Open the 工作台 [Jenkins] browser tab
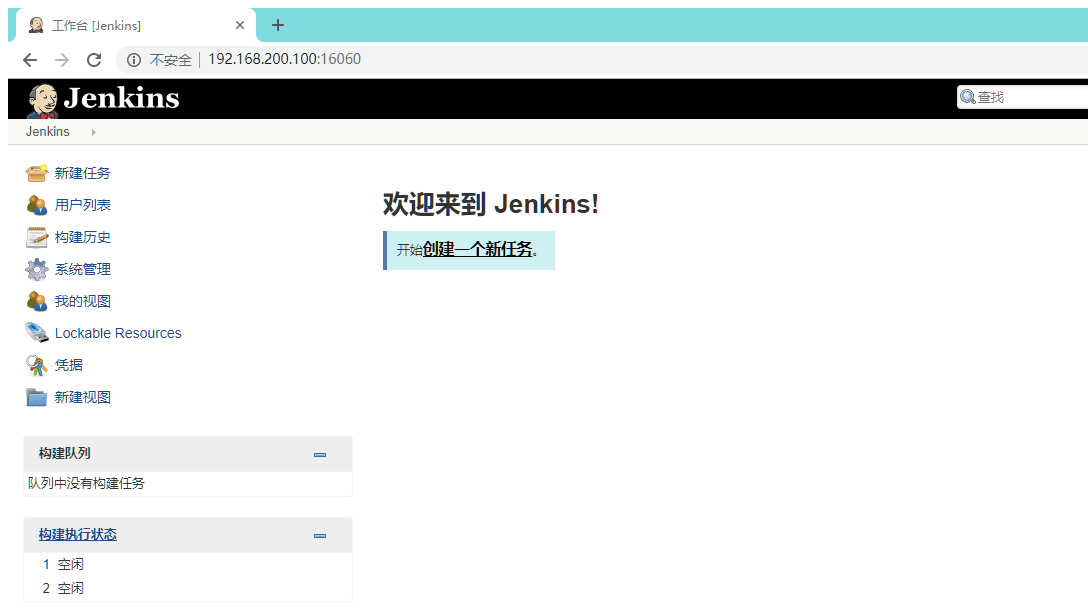The width and height of the screenshot is (1088, 616). (x=130, y=25)
